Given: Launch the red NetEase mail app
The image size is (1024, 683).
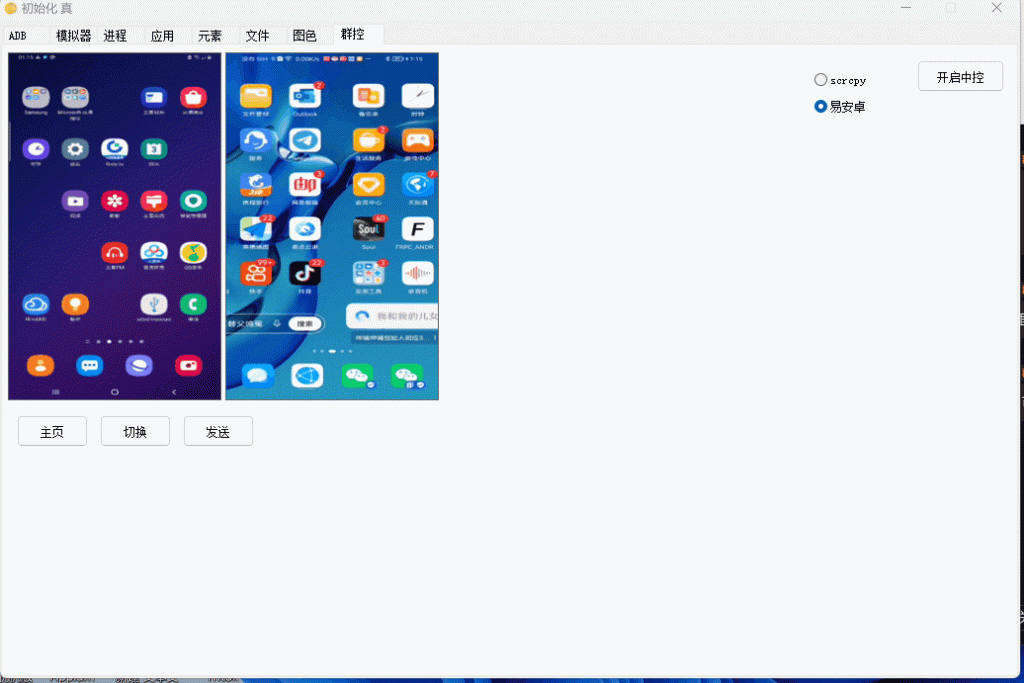Looking at the screenshot, I should coord(305,185).
